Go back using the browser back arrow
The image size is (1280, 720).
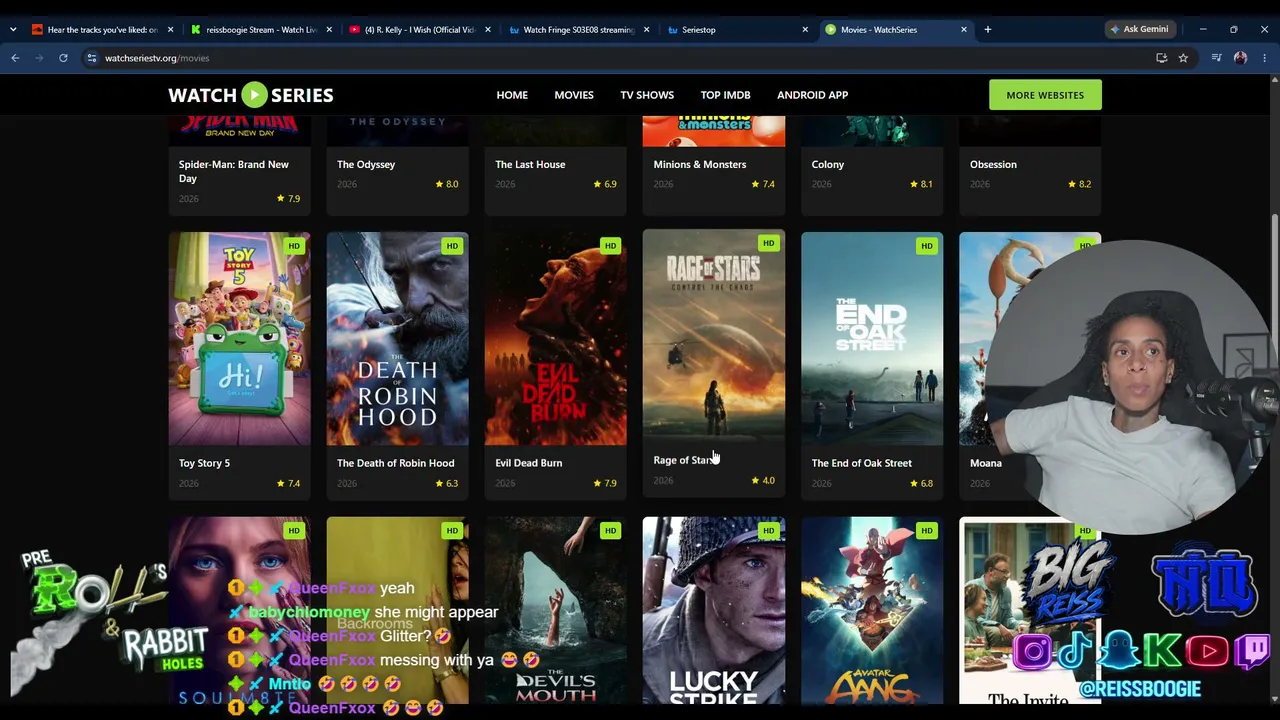click(15, 58)
